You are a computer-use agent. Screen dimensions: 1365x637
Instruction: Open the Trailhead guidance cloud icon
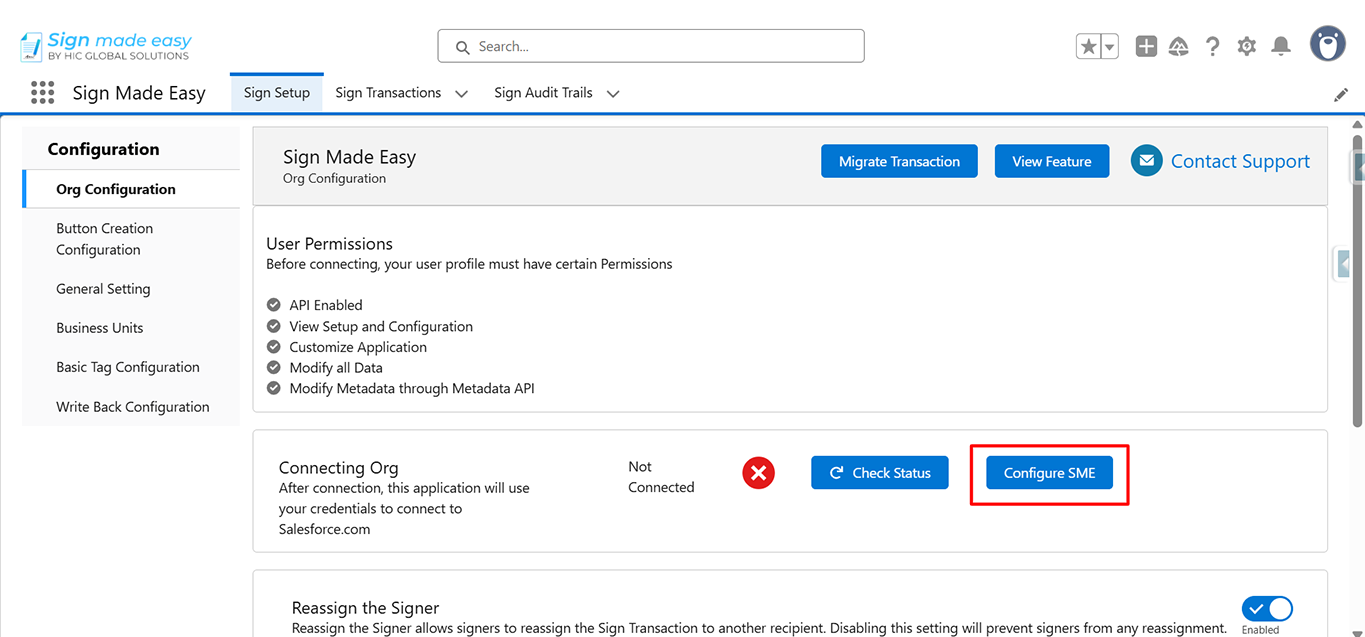click(x=1179, y=46)
